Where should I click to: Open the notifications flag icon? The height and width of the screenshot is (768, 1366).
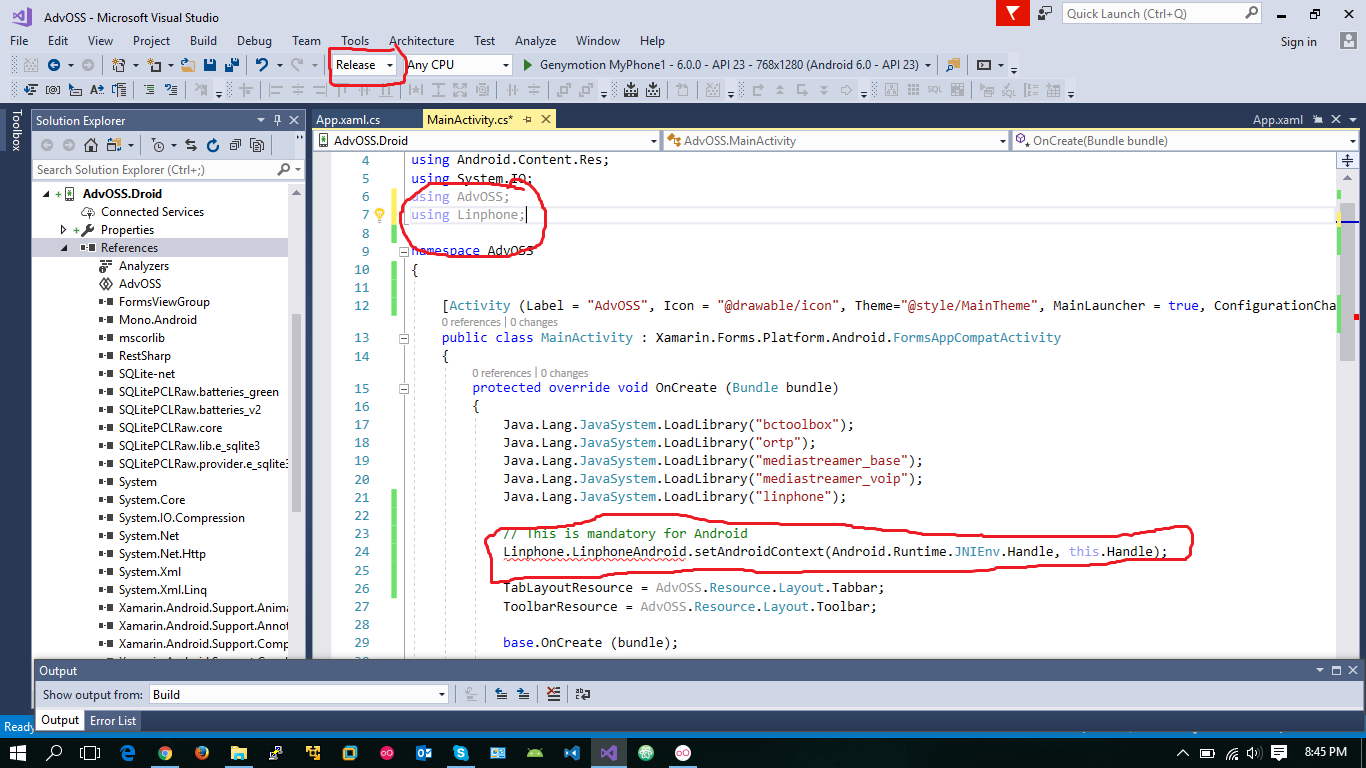coord(1013,13)
